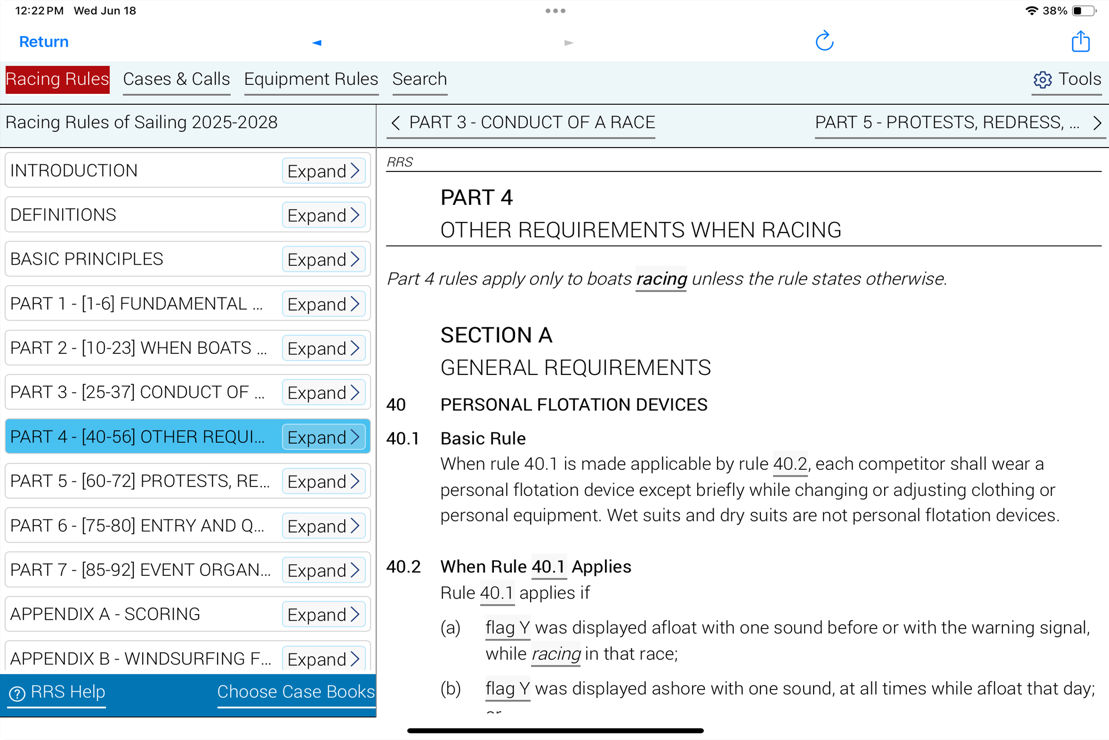Expand APPENDIX A - SCORING
The height and width of the screenshot is (740, 1109).
(322, 614)
